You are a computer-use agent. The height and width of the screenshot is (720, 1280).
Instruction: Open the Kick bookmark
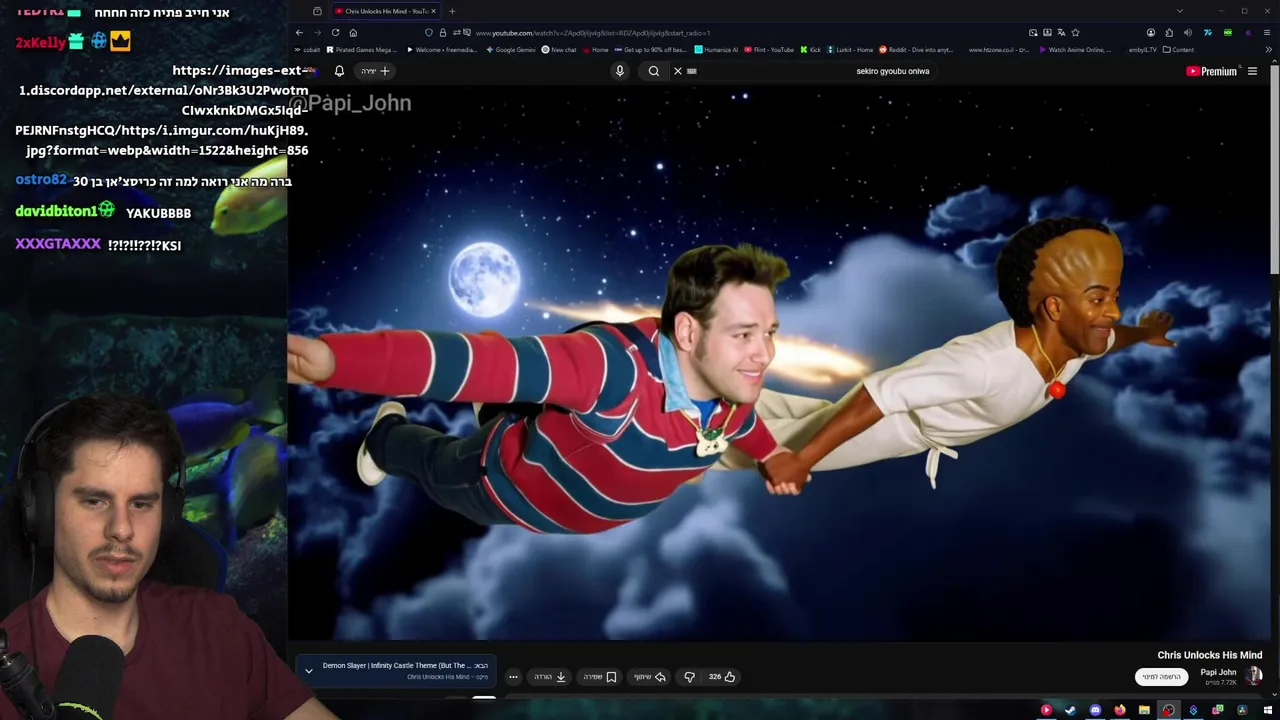click(x=811, y=50)
